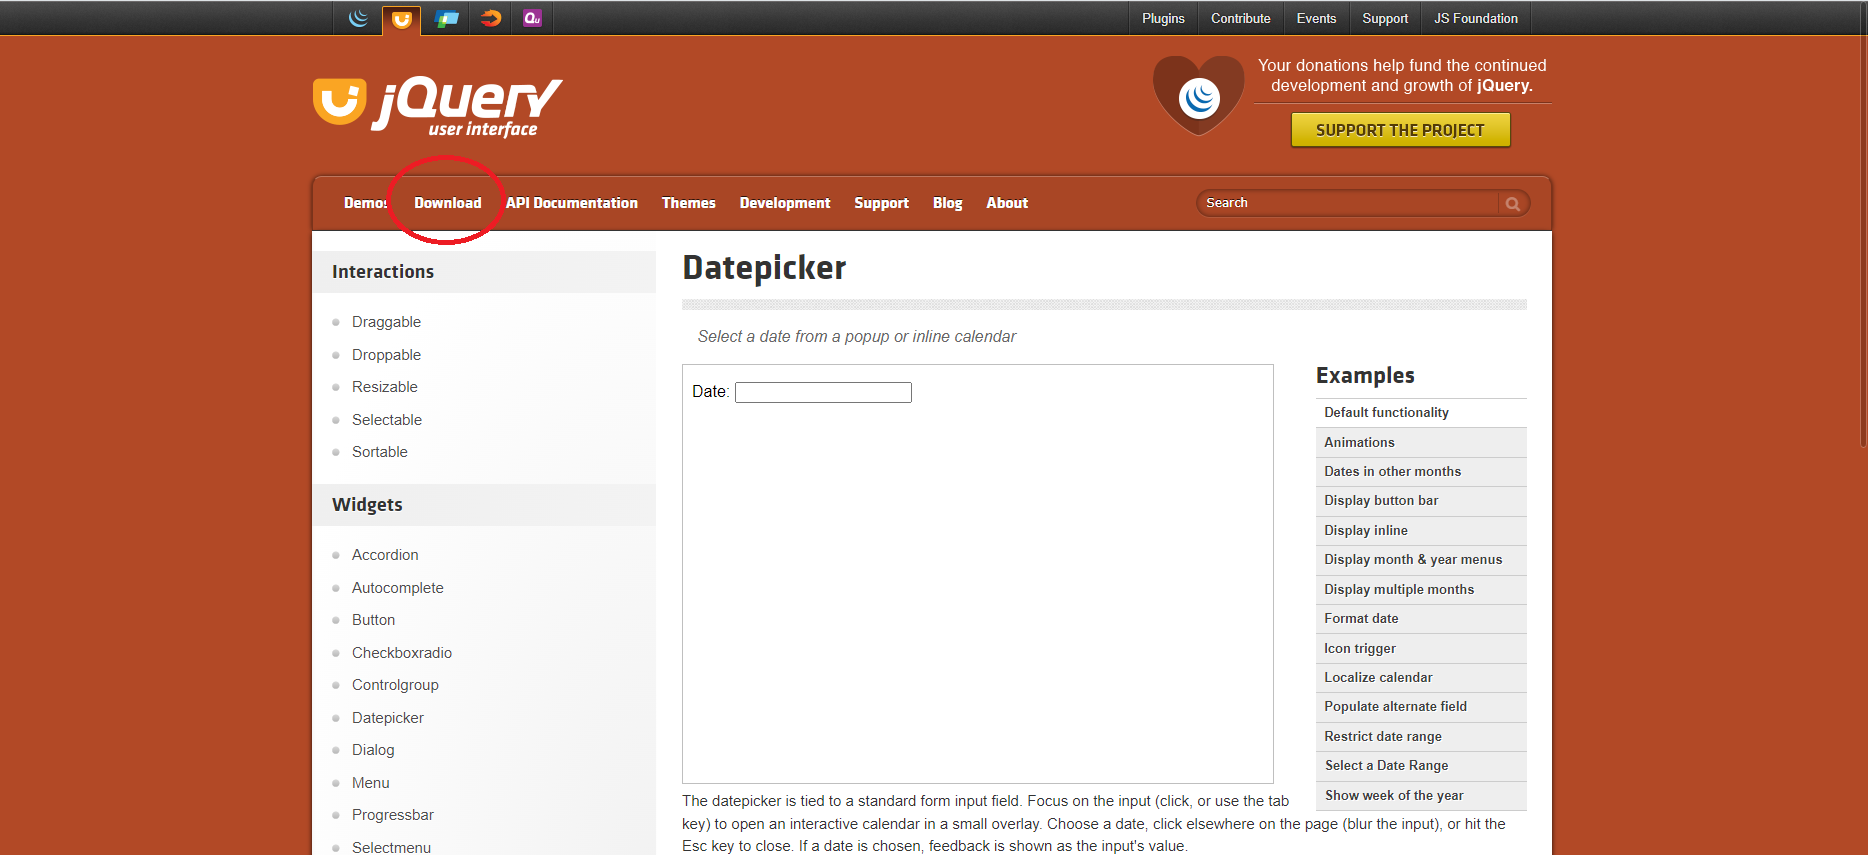Select Show week of the year example

point(1421,796)
